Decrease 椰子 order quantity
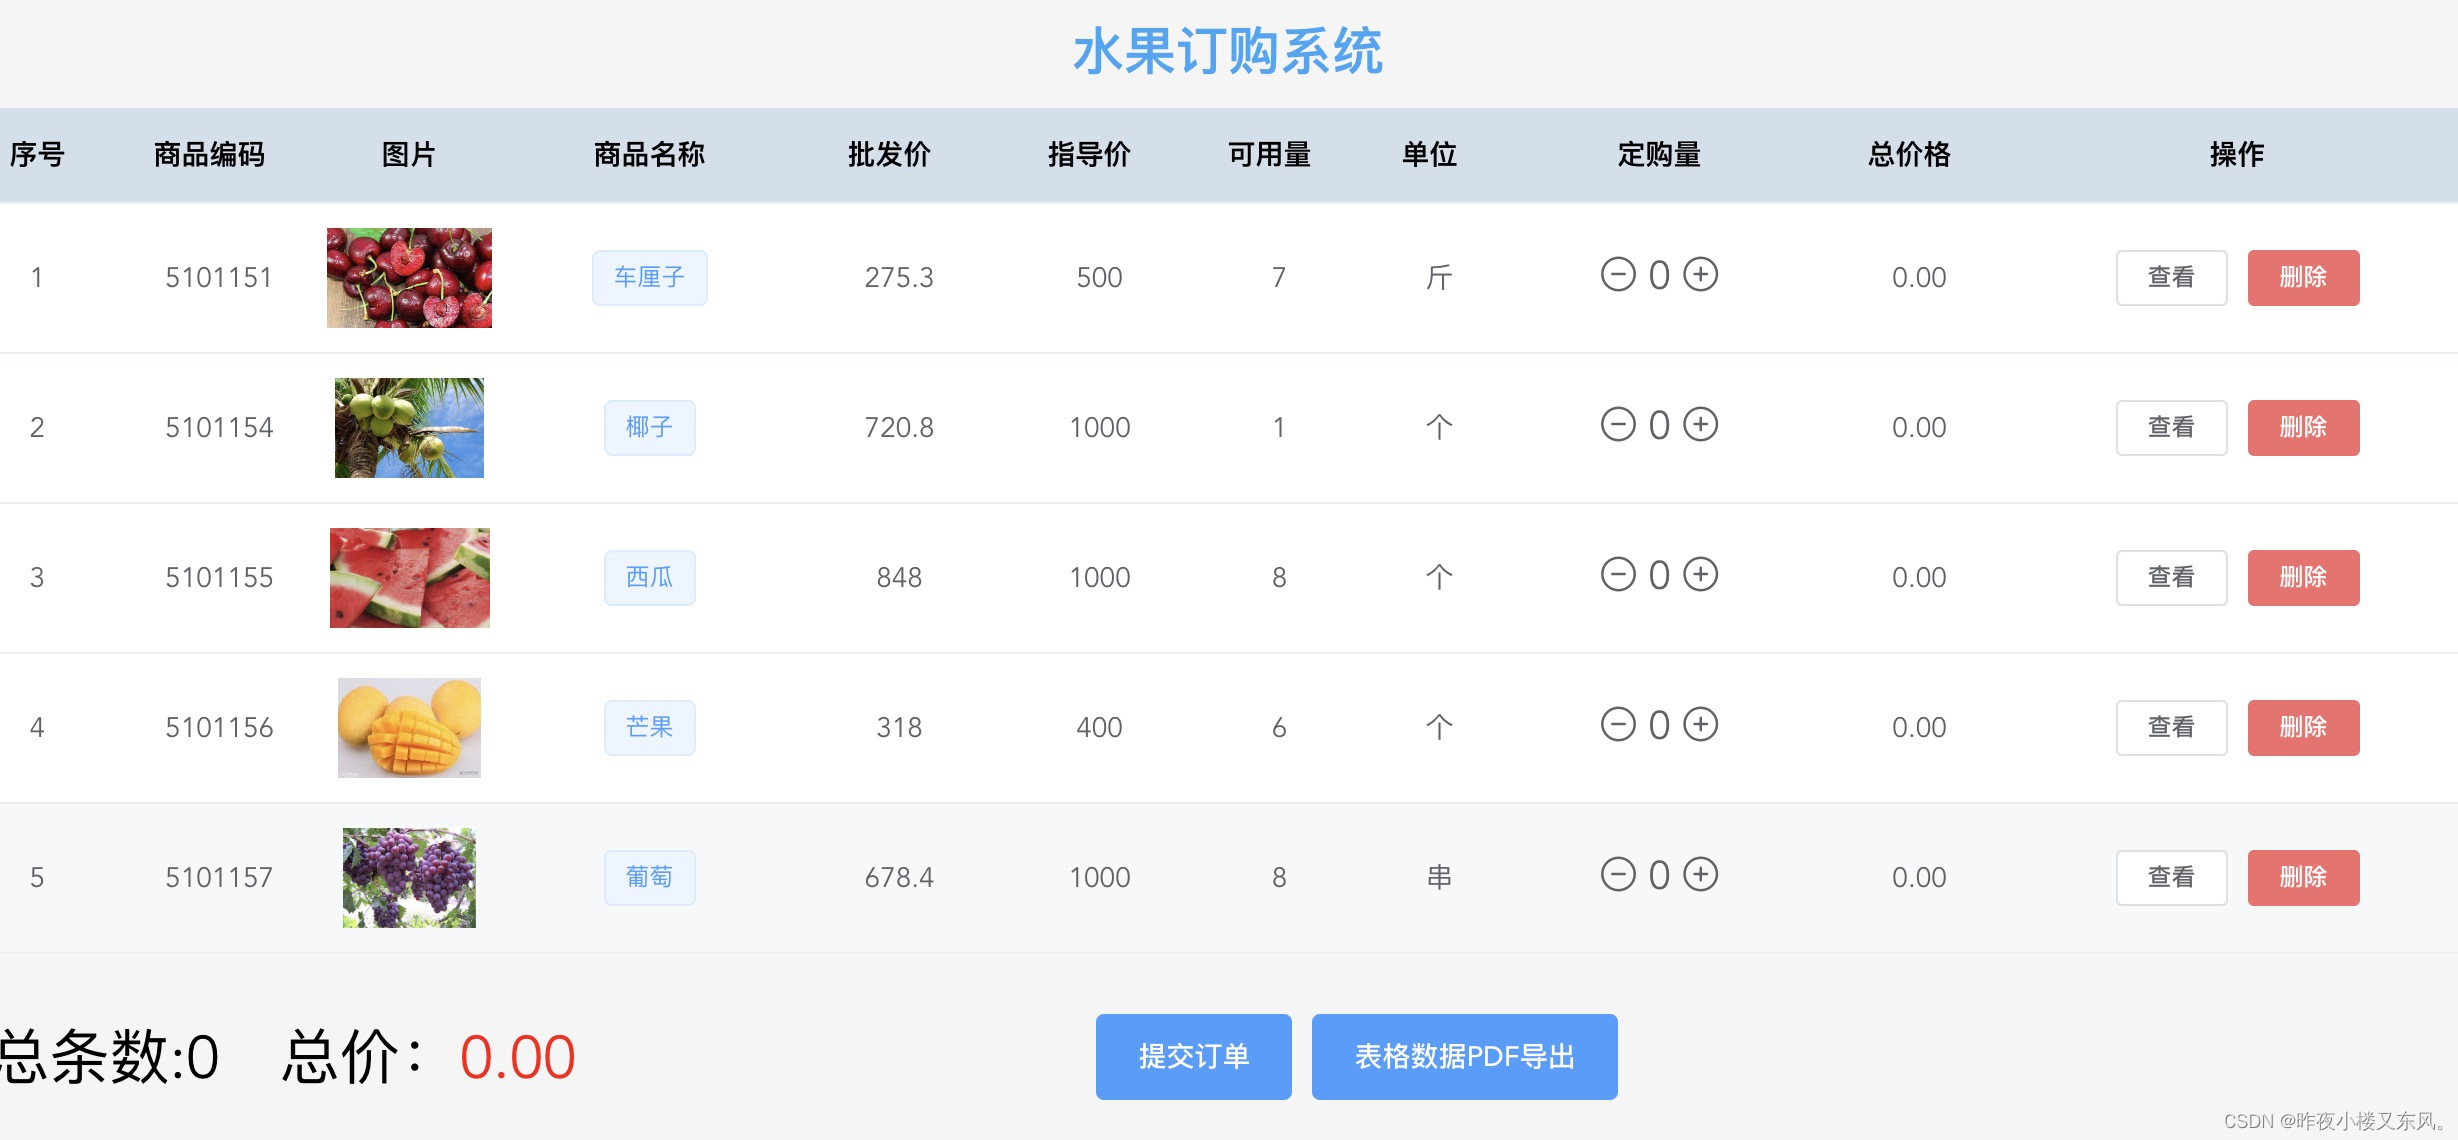2458x1140 pixels. click(1617, 424)
